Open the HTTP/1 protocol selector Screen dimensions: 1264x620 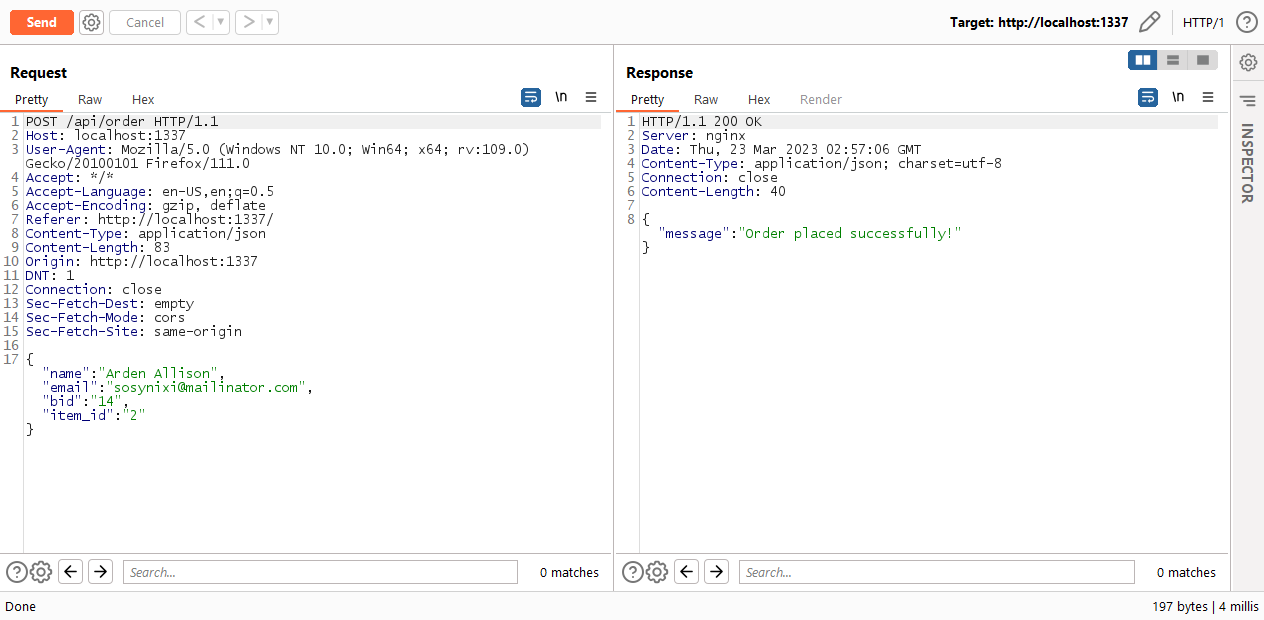(1203, 22)
